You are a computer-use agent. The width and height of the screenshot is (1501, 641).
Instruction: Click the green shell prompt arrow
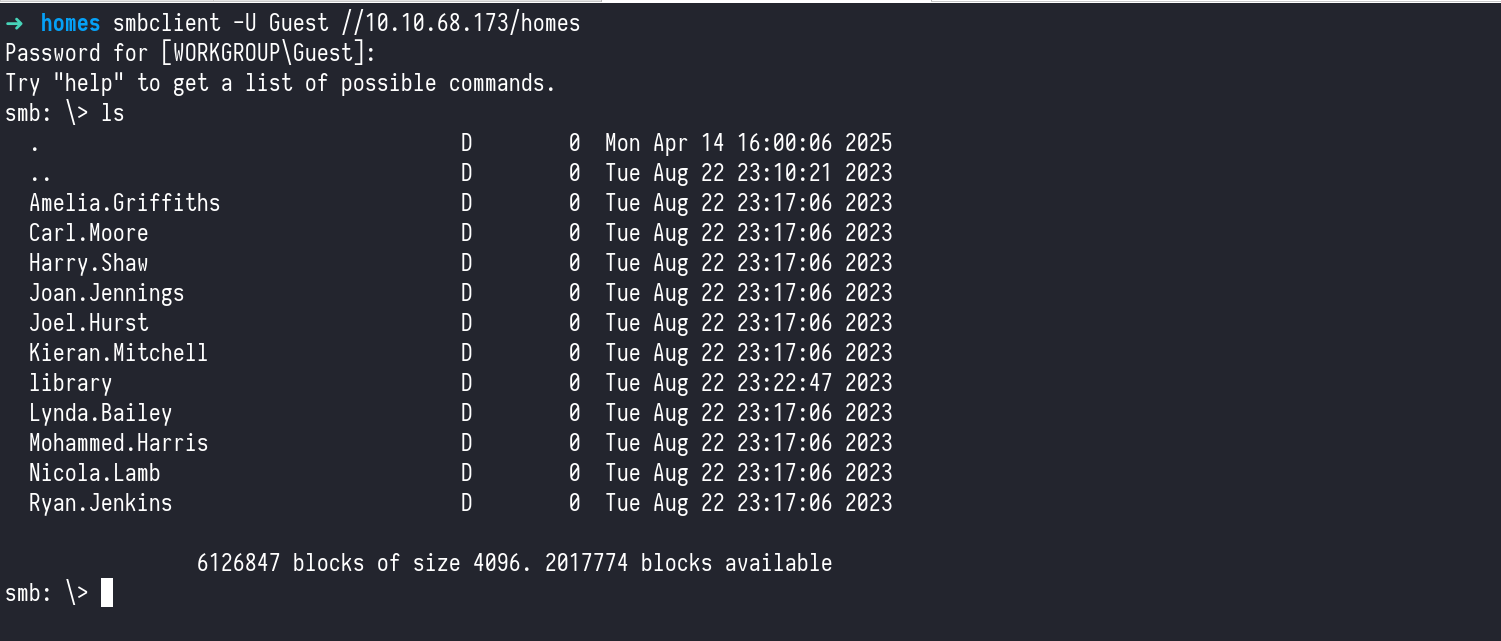coord(14,23)
